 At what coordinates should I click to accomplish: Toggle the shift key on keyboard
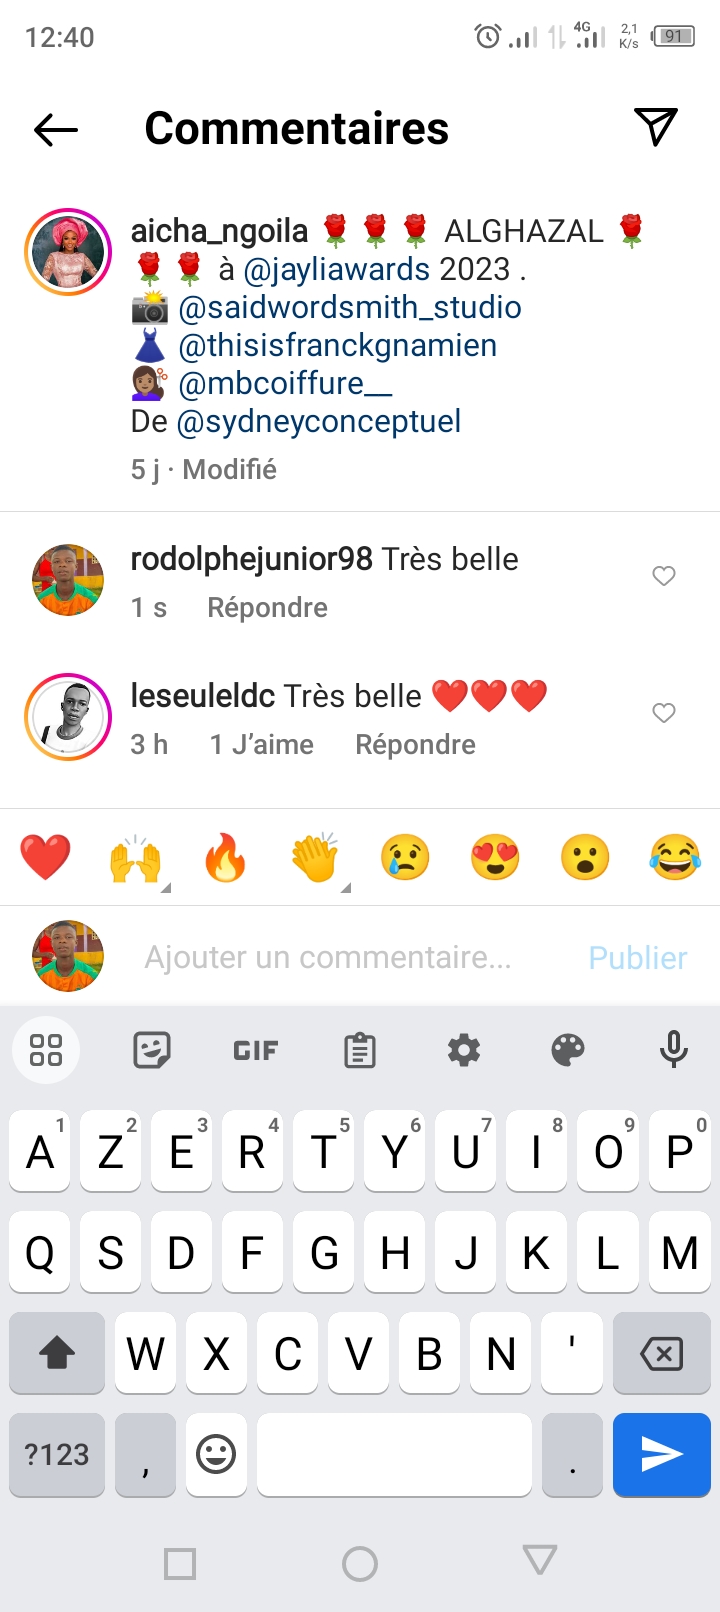tap(57, 1353)
